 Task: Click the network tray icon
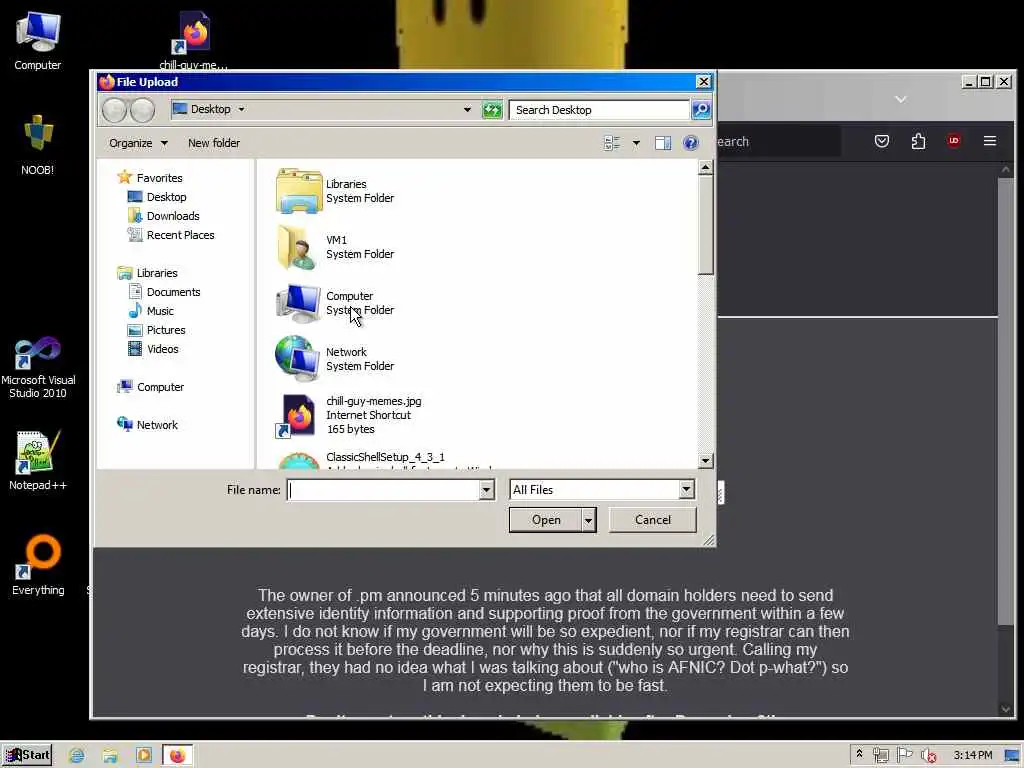point(881,756)
